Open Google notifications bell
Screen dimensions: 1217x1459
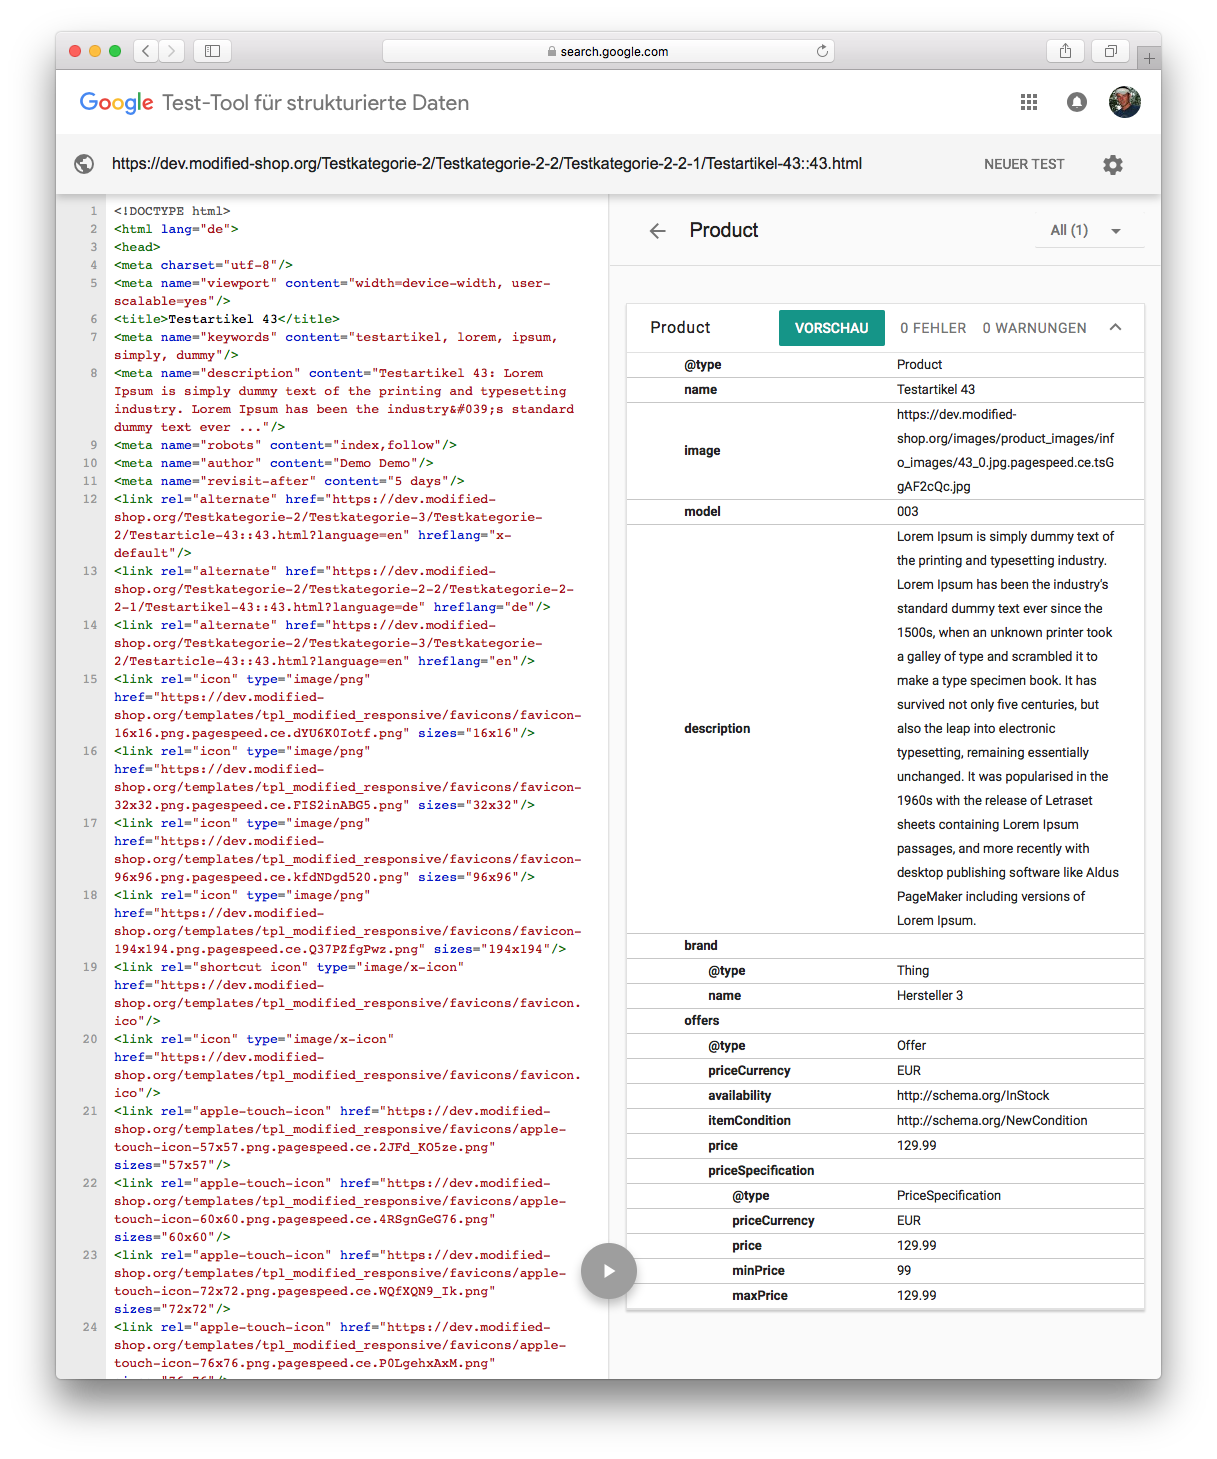point(1076,102)
